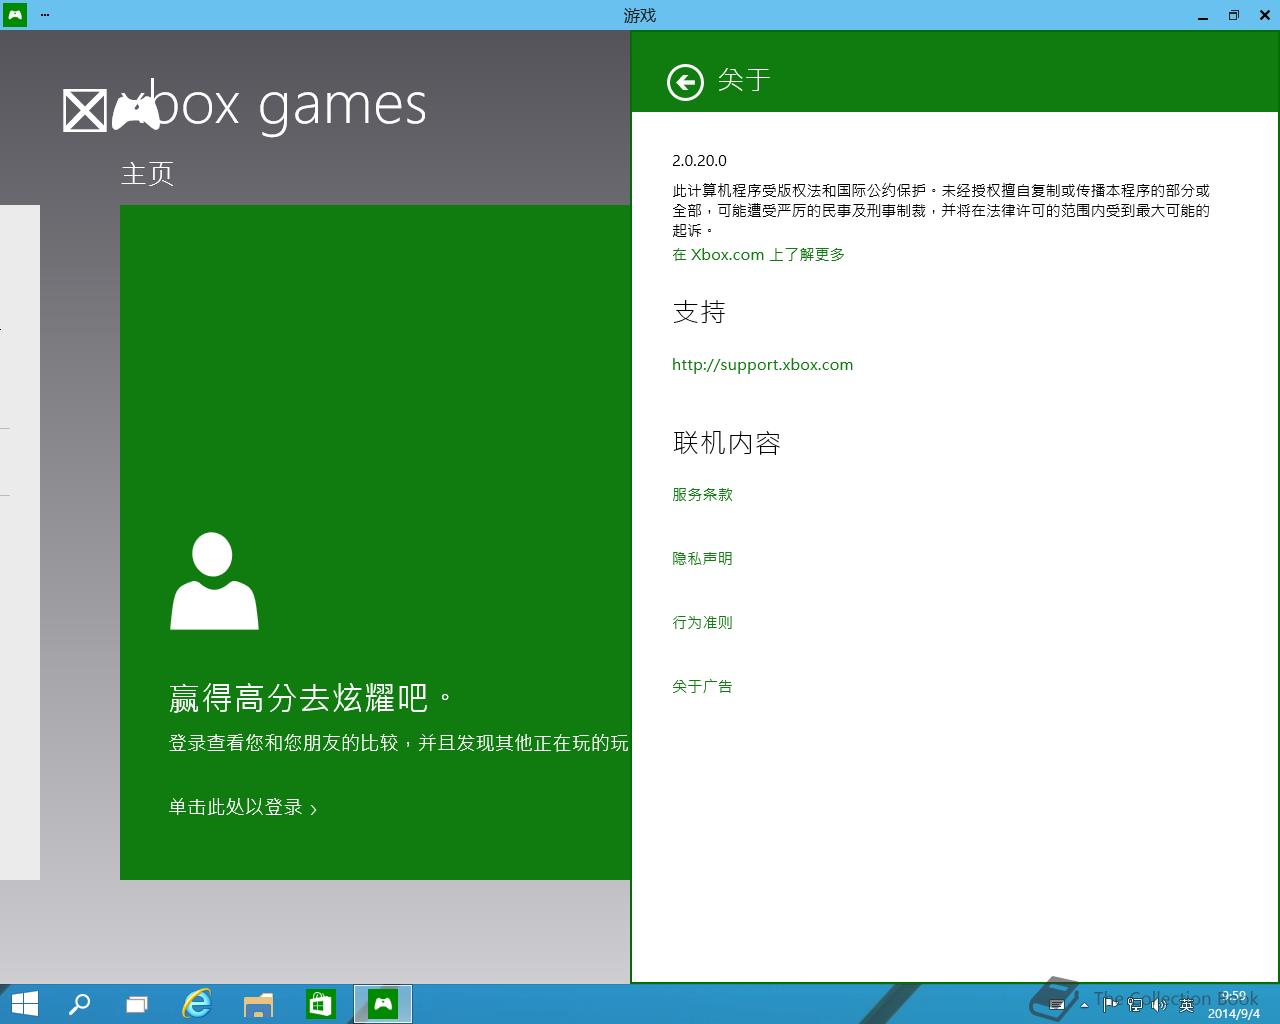Open volume speaker tray icon
The image size is (1280, 1024).
[x=1160, y=1004]
